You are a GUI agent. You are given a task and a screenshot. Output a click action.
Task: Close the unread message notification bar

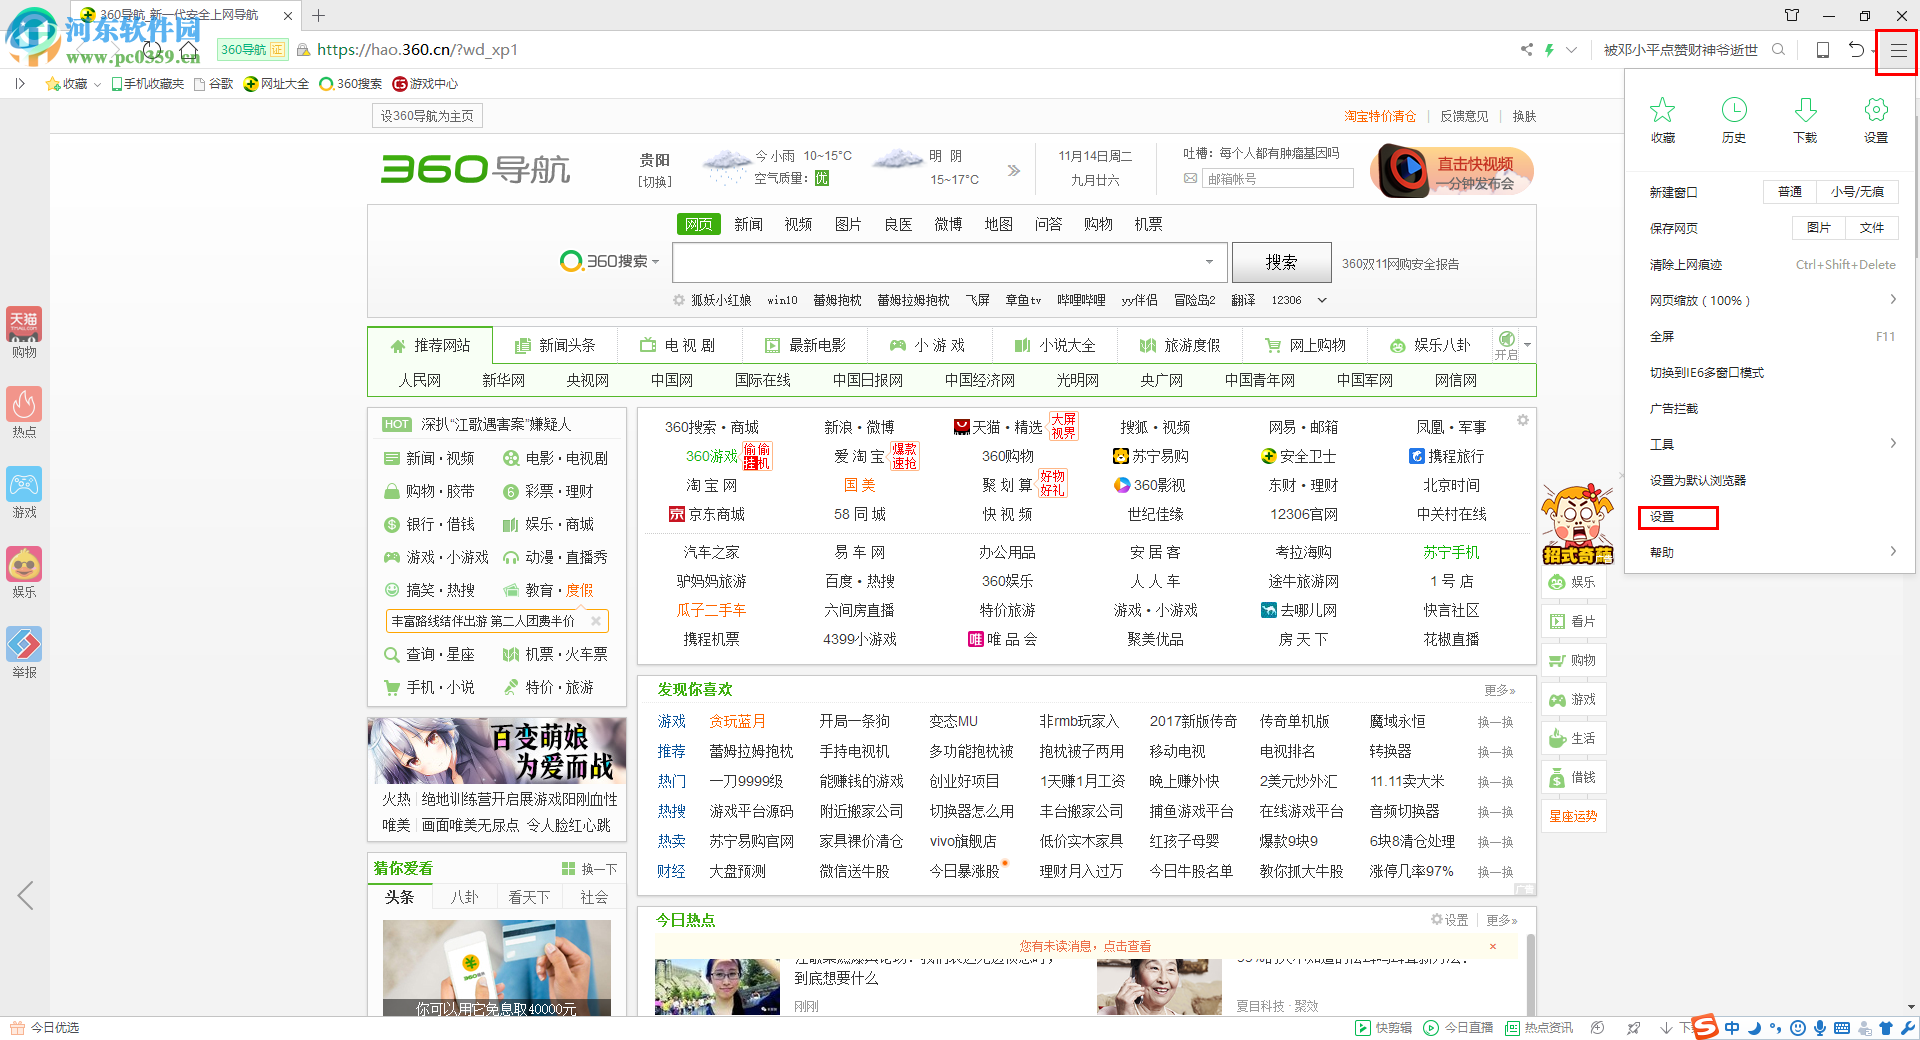[x=1493, y=946]
